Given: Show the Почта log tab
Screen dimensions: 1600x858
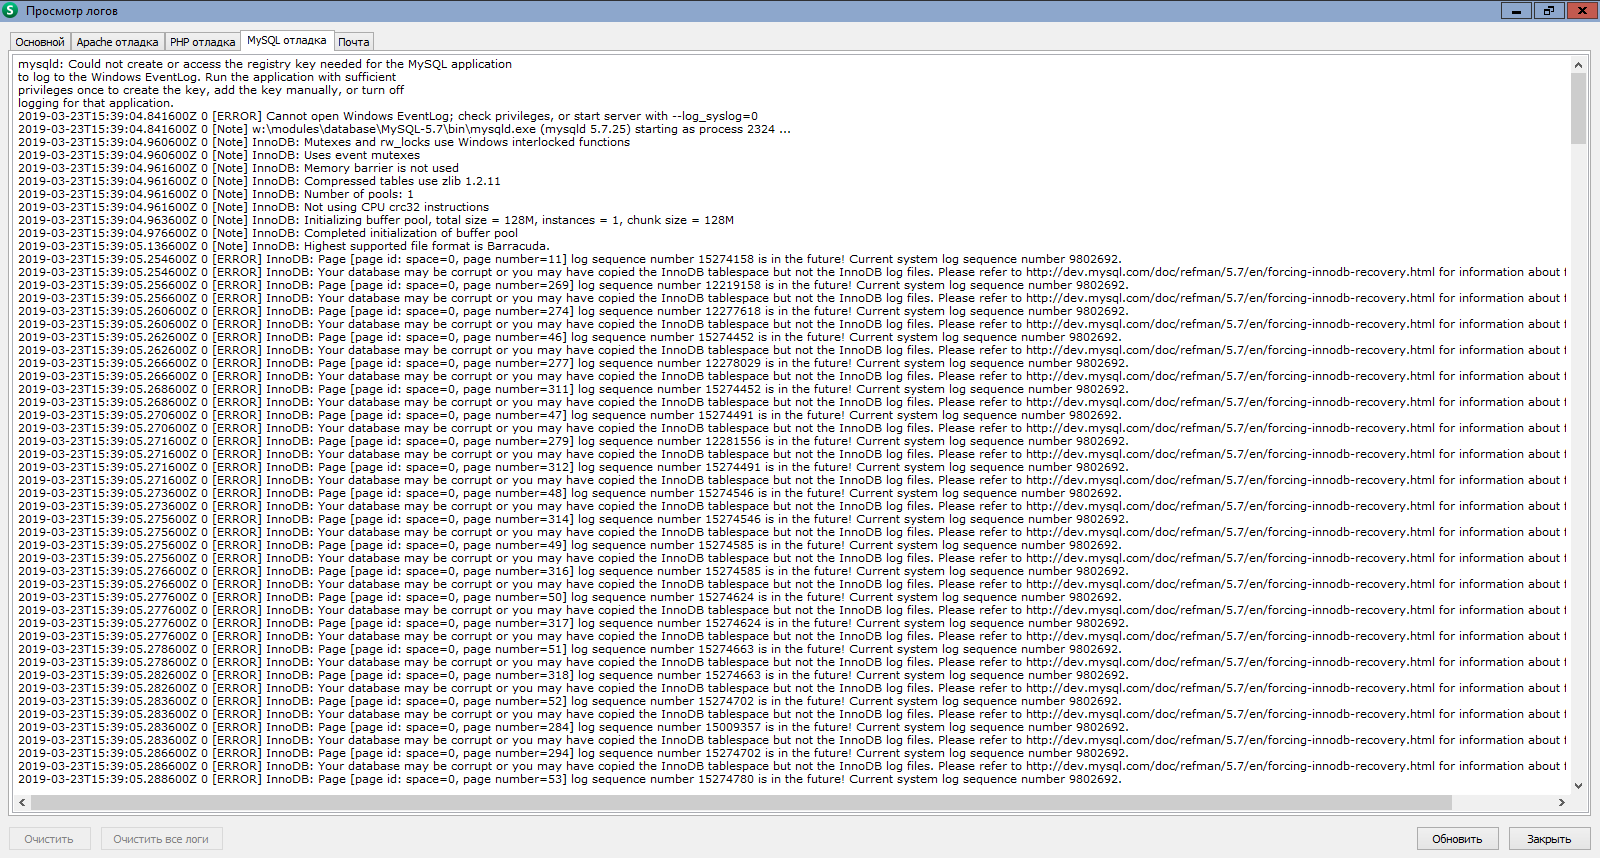Looking at the screenshot, I should pyautogui.click(x=353, y=42).
